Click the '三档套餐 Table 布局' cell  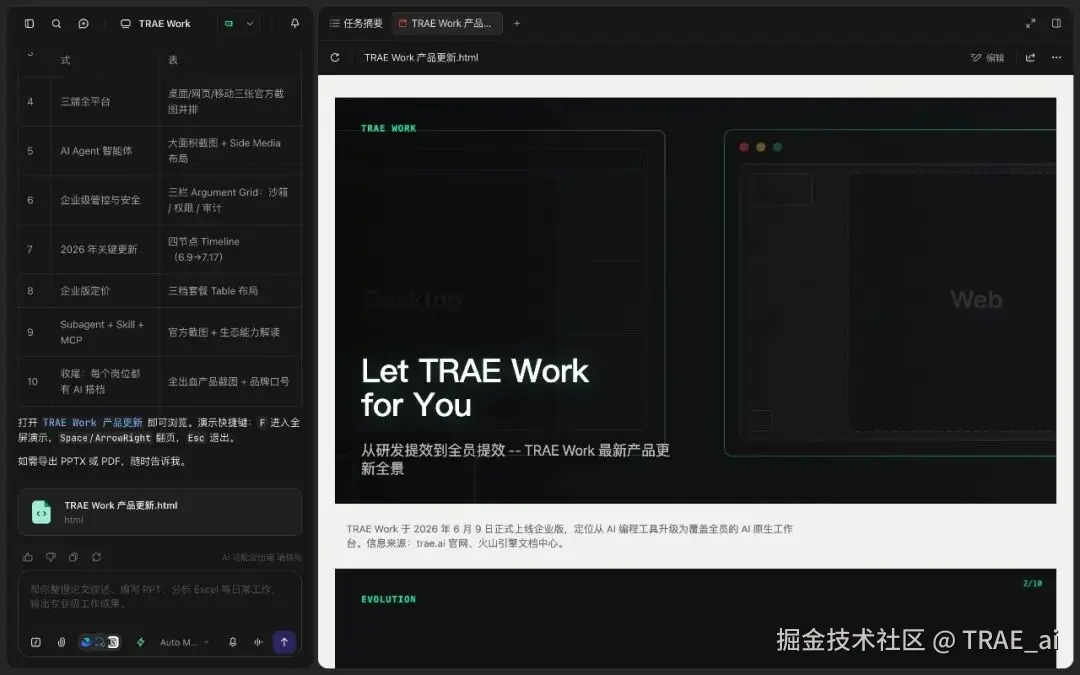[x=230, y=291]
